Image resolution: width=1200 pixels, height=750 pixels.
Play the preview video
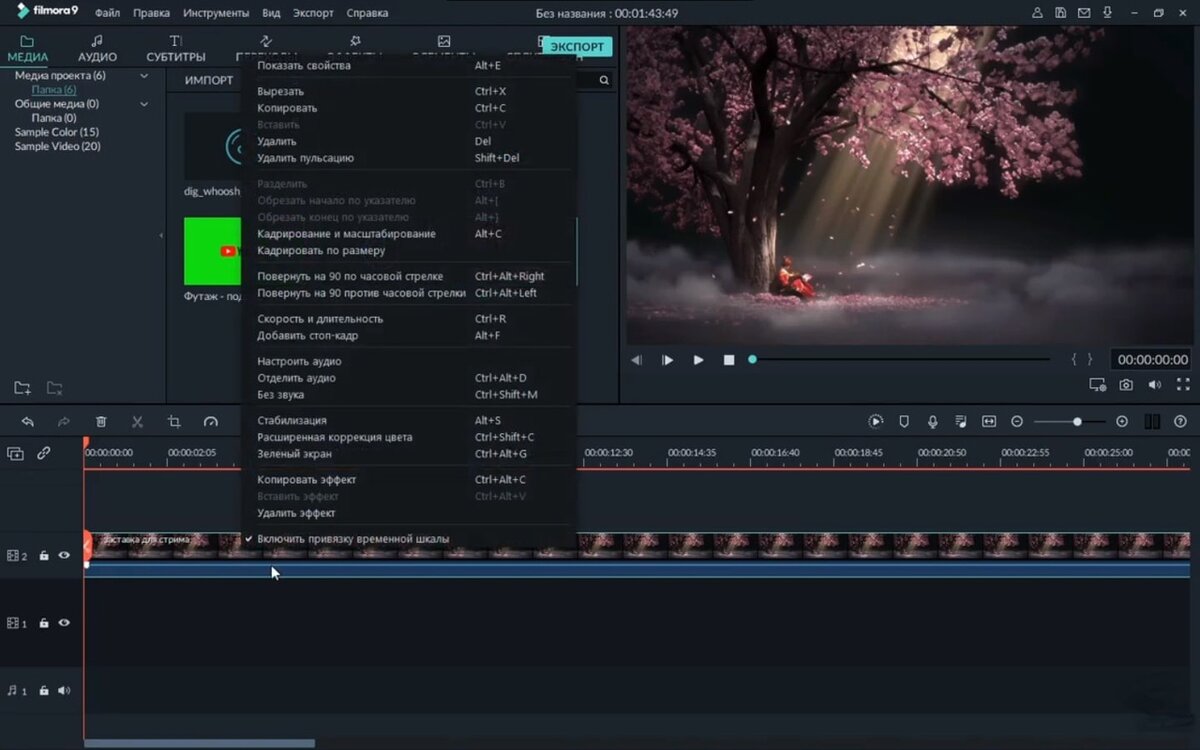pos(698,360)
